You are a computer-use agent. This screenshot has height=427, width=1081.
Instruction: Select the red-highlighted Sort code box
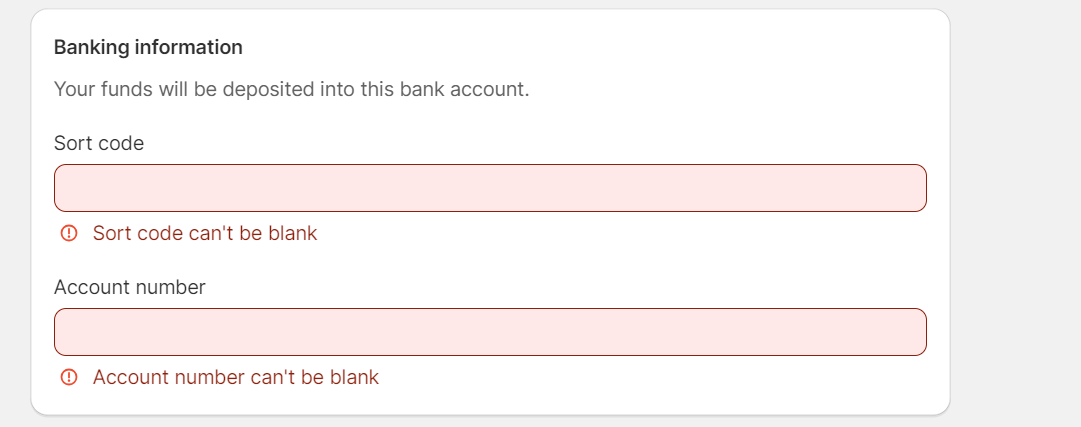pos(490,188)
